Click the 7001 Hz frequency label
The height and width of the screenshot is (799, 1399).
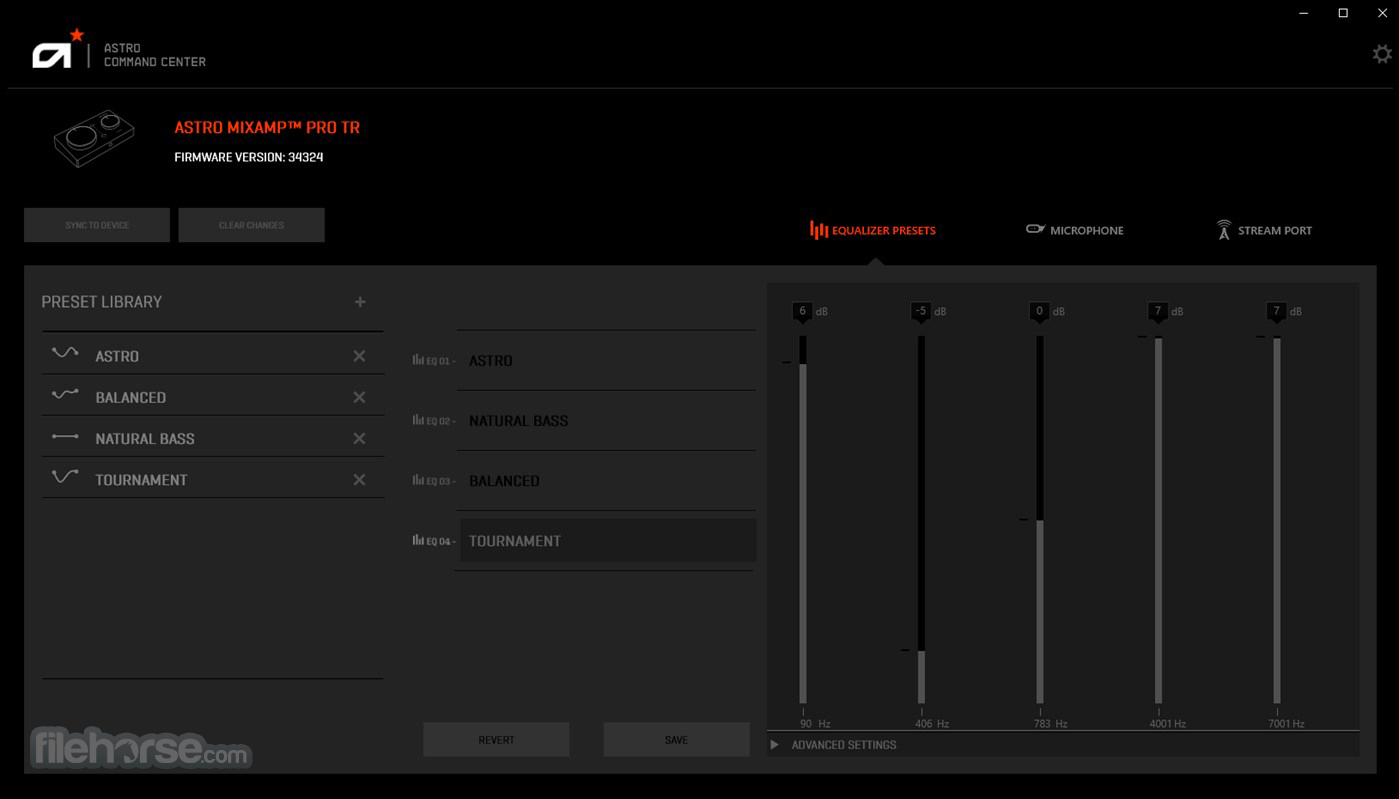(x=1286, y=724)
